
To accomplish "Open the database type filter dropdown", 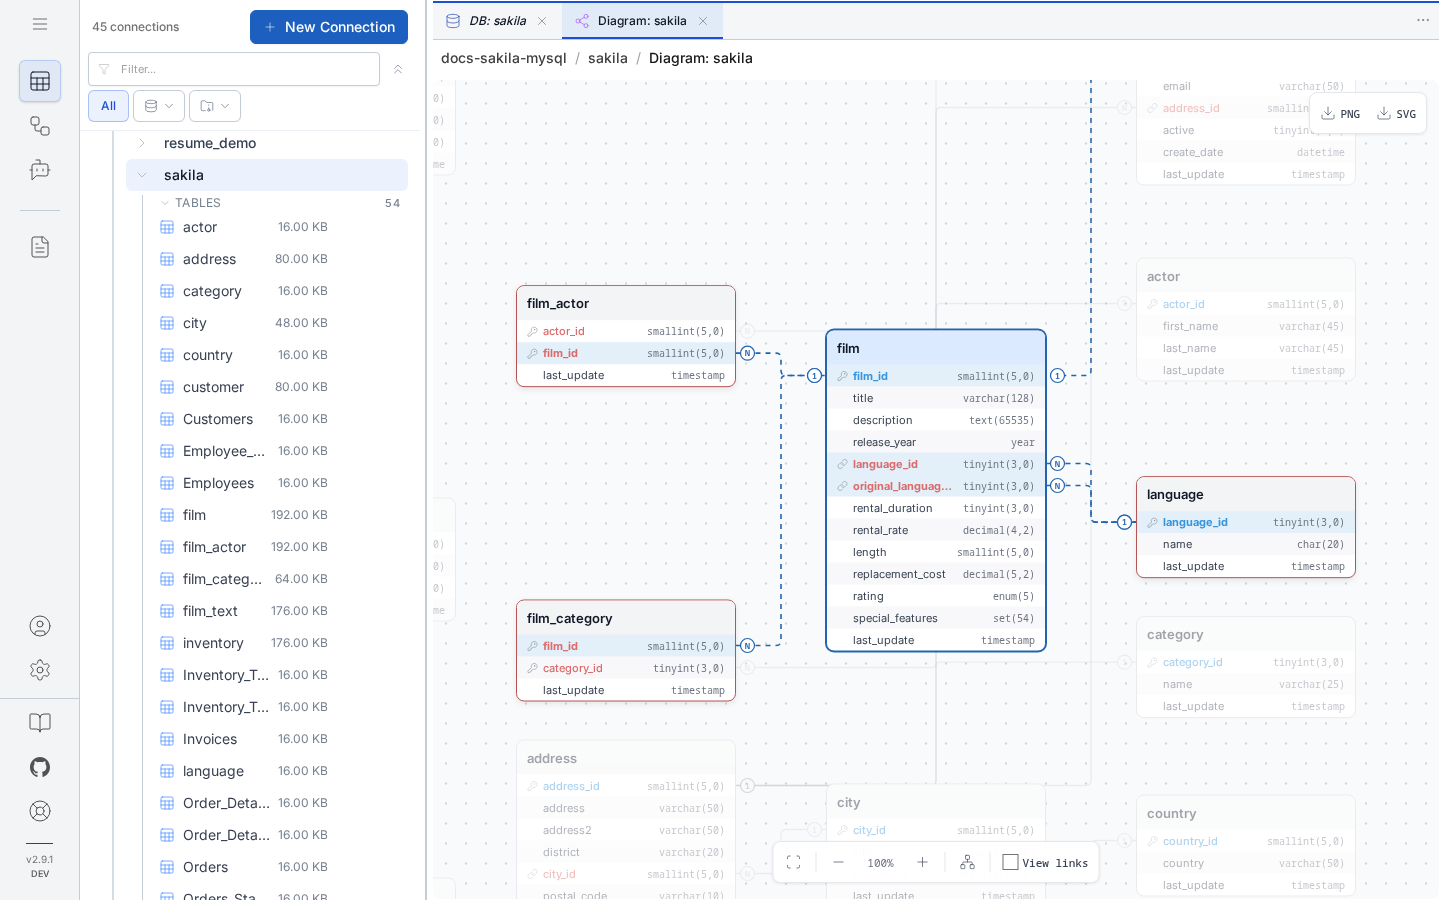I will pos(159,106).
